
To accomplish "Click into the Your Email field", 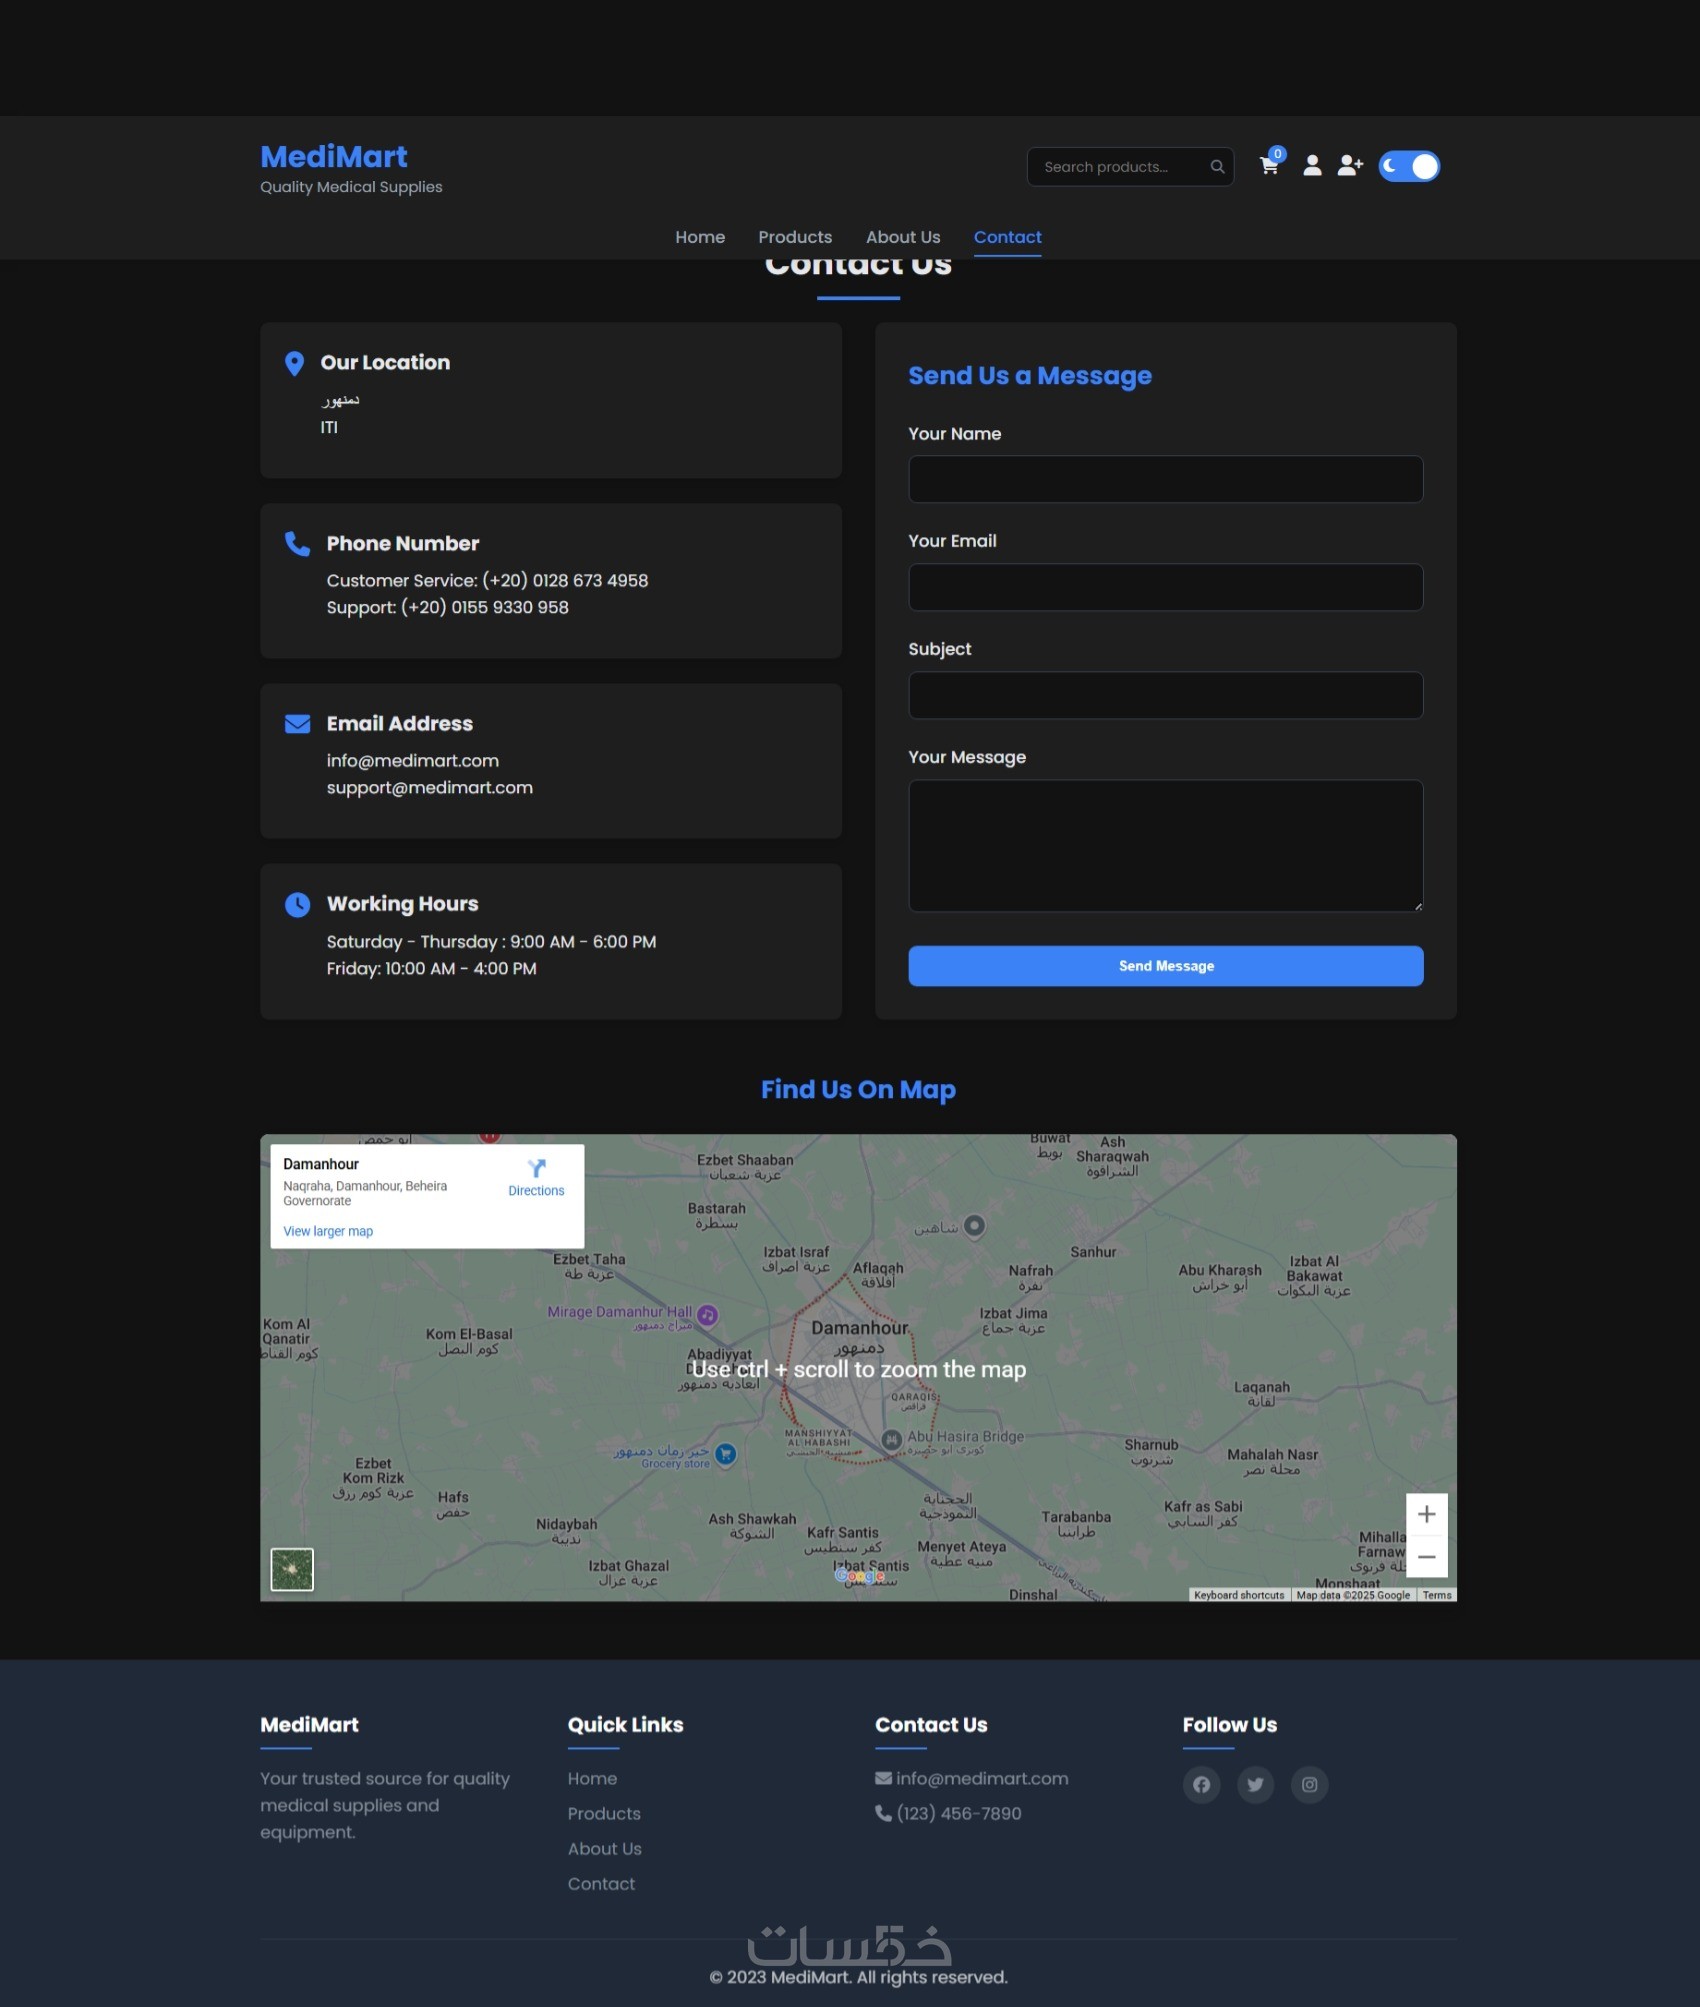I will point(1165,587).
